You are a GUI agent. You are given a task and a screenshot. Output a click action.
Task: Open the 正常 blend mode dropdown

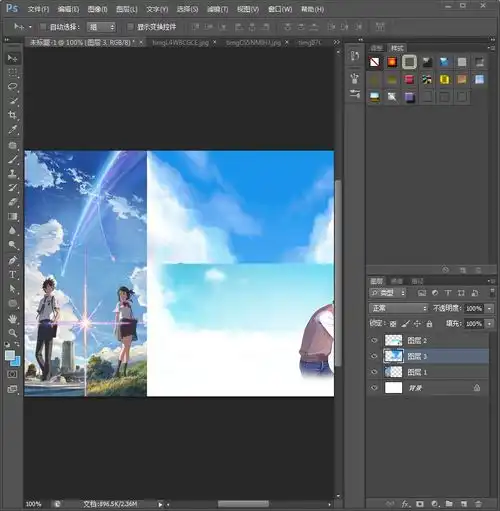pos(398,308)
